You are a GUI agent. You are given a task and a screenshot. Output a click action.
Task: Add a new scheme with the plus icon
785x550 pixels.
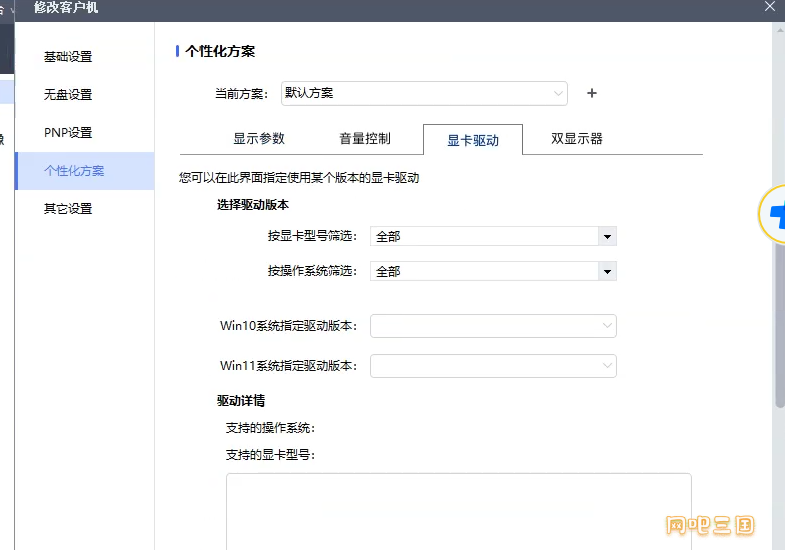pyautogui.click(x=591, y=93)
